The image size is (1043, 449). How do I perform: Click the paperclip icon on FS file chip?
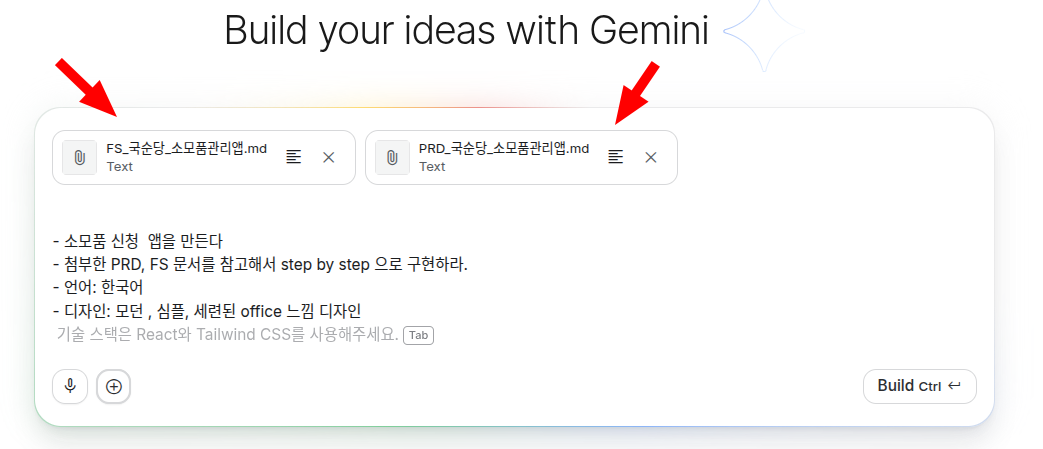(x=80, y=158)
